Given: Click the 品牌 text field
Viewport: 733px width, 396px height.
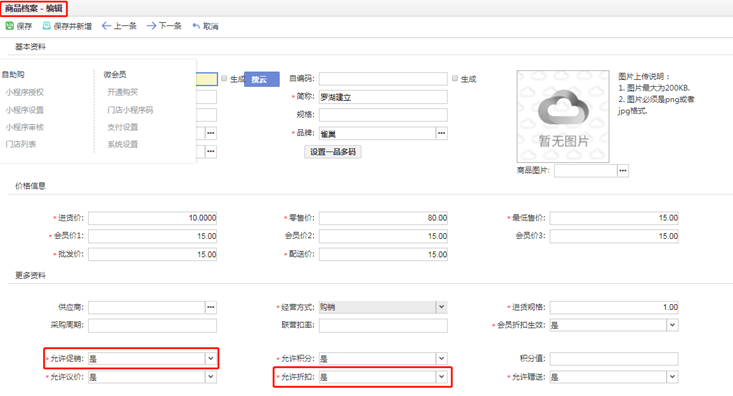Looking at the screenshot, I should pyautogui.click(x=378, y=133).
